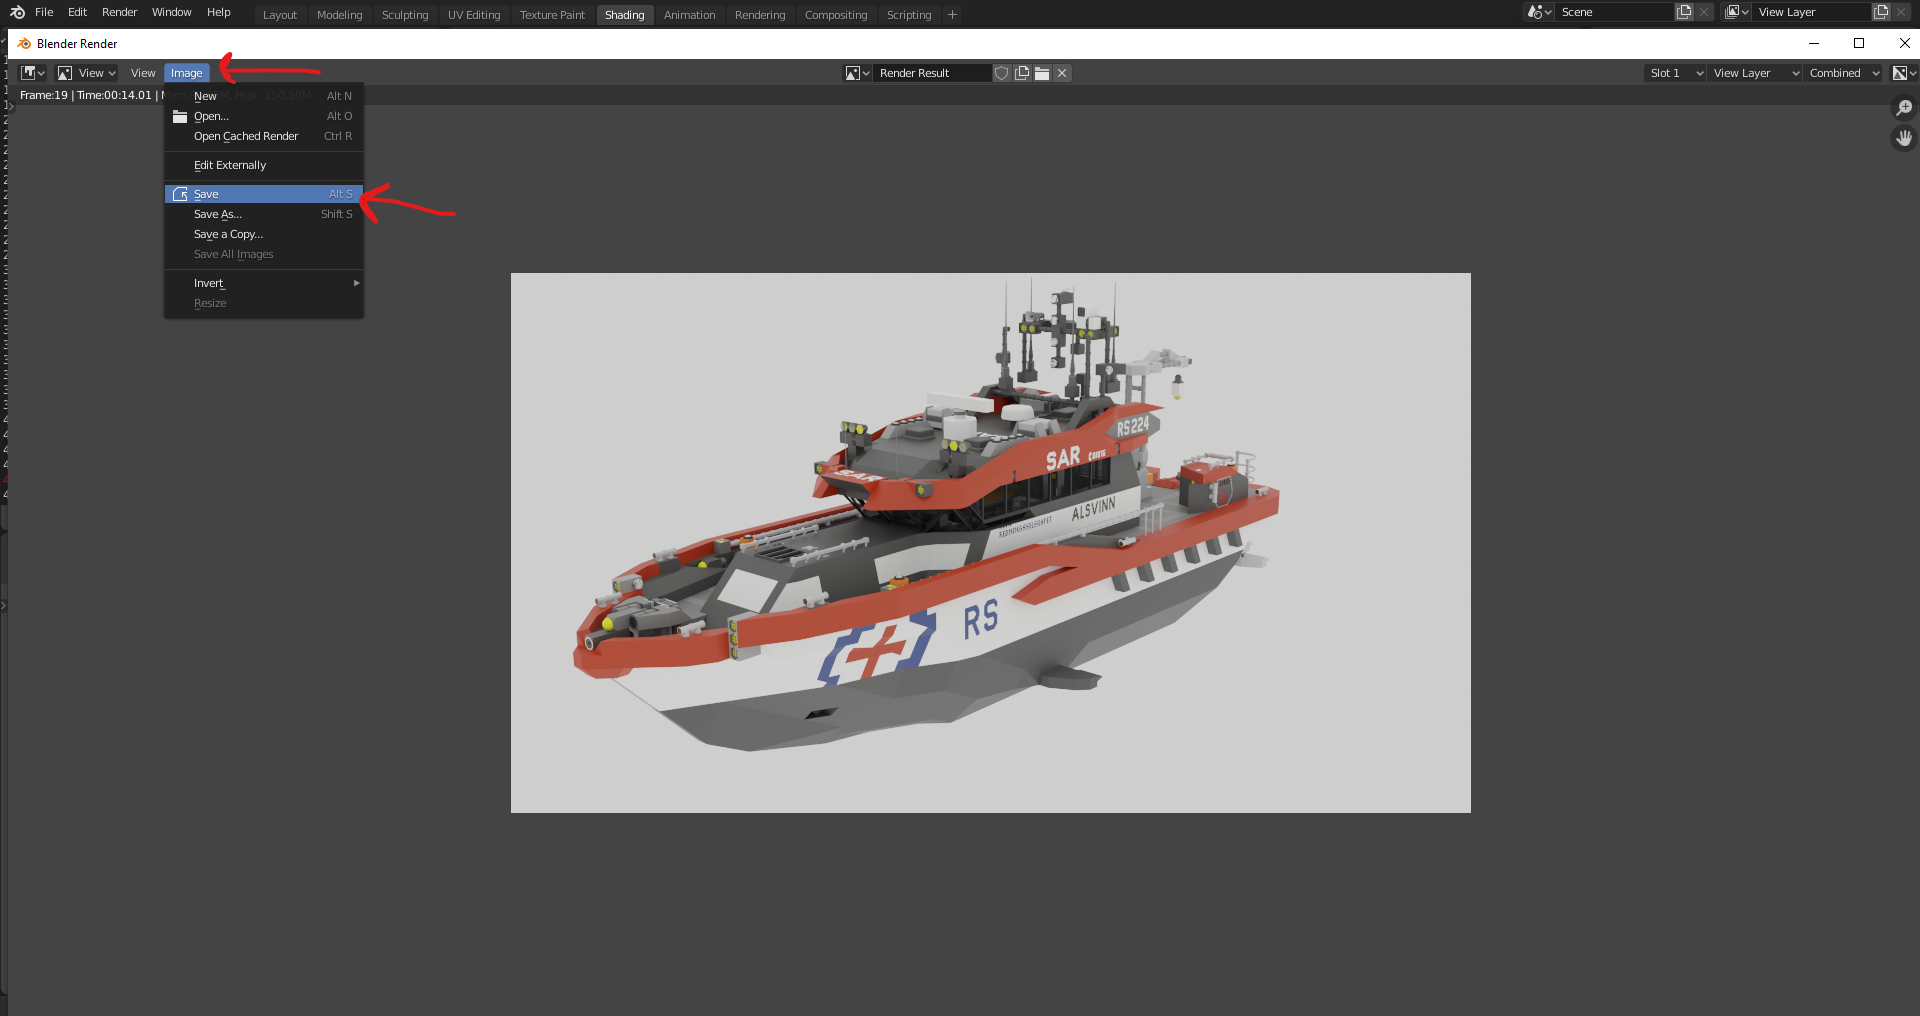Click the Render Result image name field

pos(932,73)
